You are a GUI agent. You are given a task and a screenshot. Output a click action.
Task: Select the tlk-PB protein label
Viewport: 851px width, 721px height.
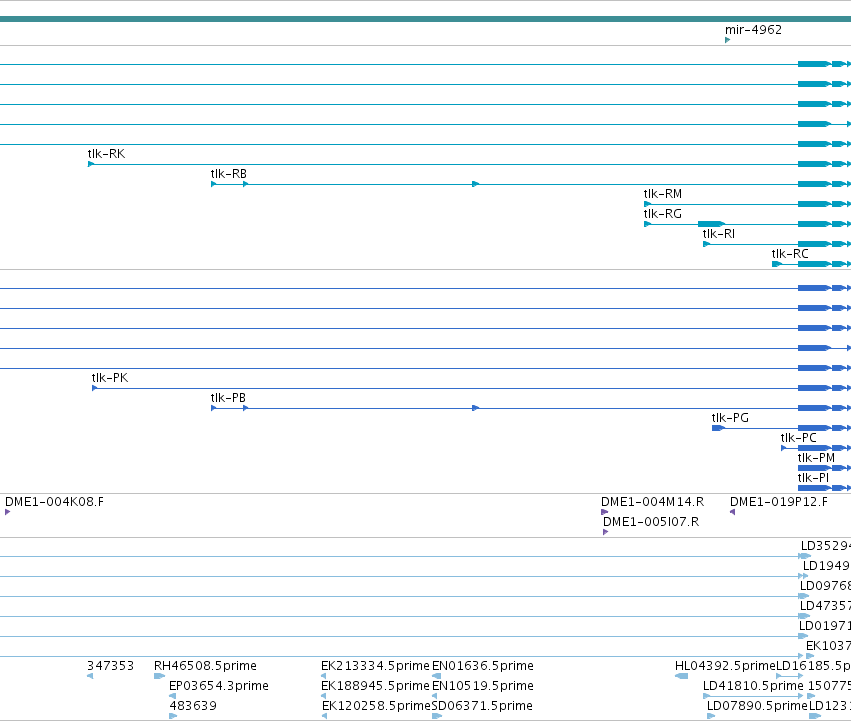click(228, 398)
